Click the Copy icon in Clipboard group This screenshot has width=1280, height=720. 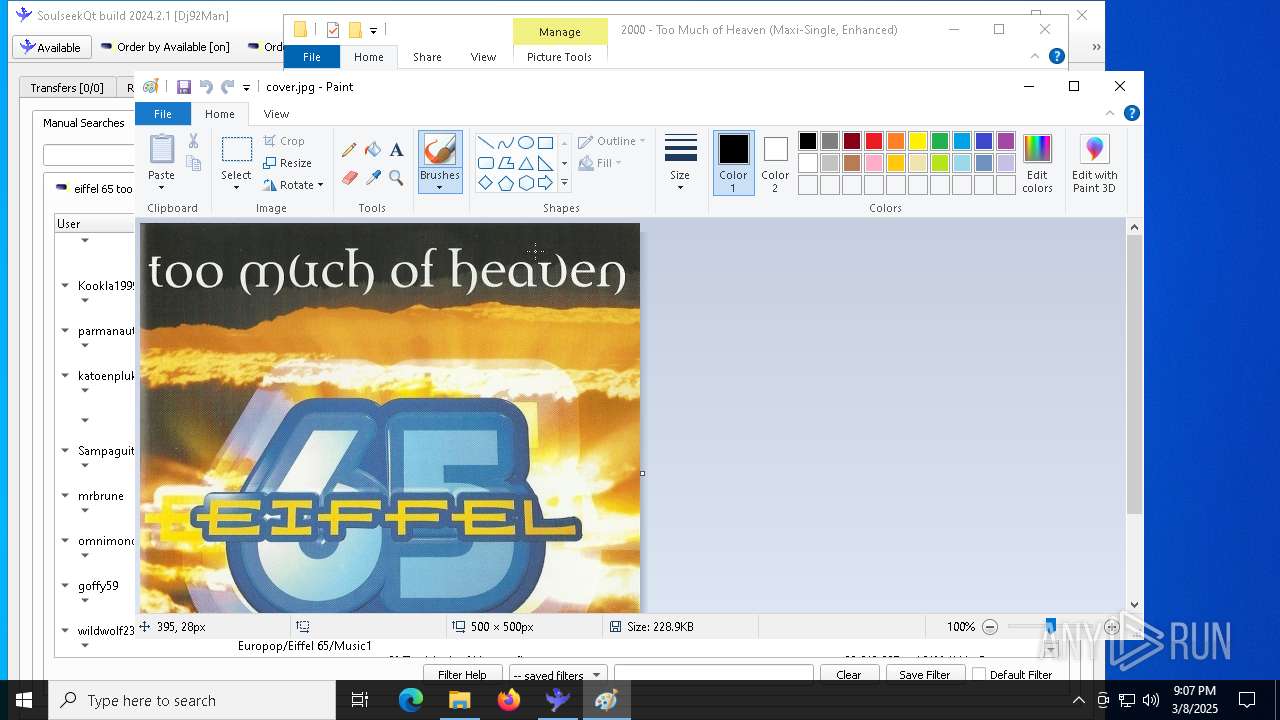[x=193, y=163]
